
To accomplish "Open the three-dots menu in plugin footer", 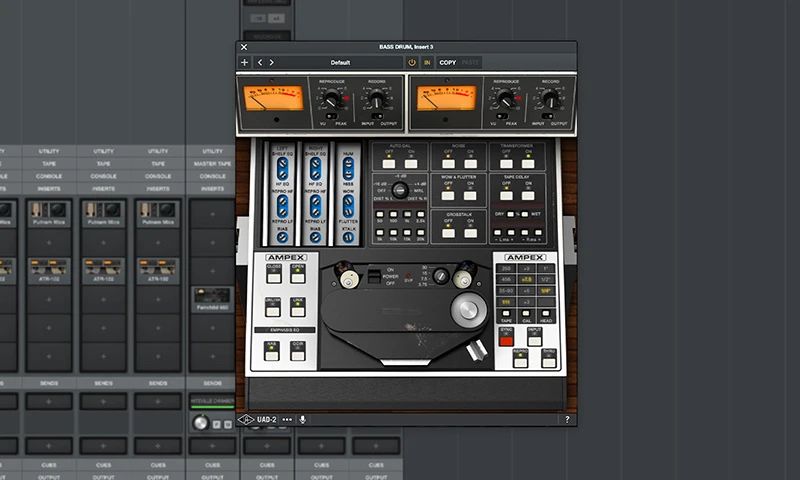I will (x=287, y=419).
